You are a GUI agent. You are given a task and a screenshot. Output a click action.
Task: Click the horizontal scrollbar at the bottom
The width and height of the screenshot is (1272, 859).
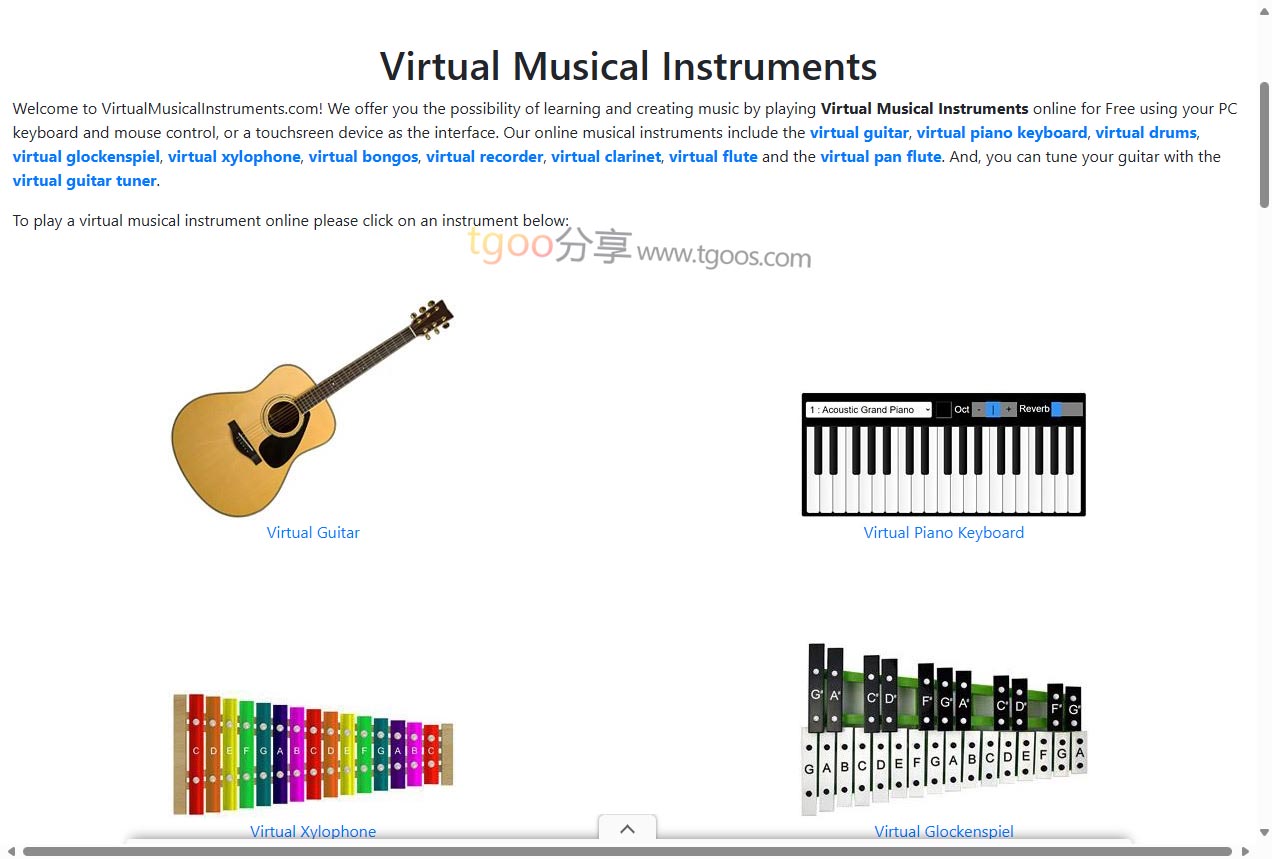pyautogui.click(x=626, y=851)
